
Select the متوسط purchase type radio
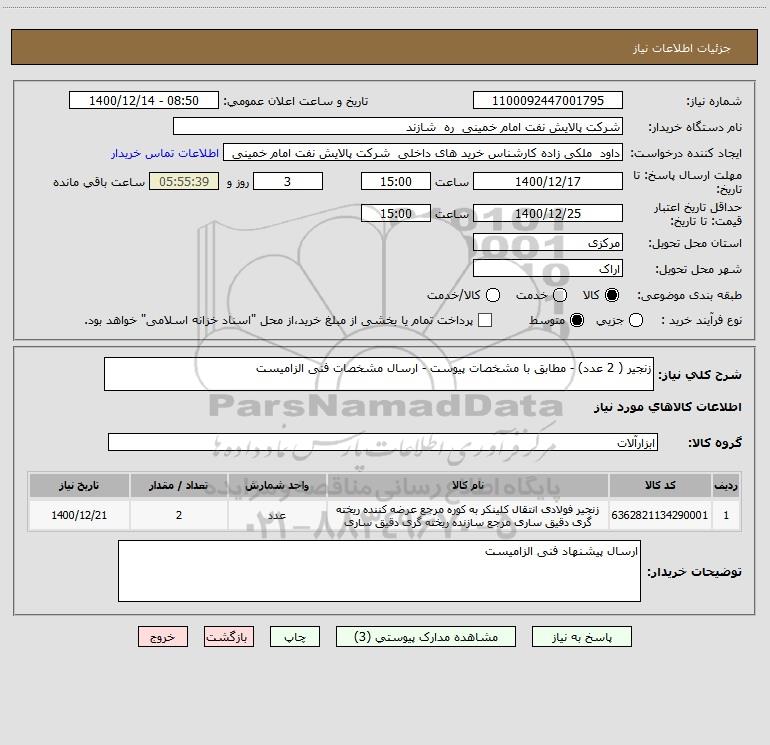pos(577,320)
